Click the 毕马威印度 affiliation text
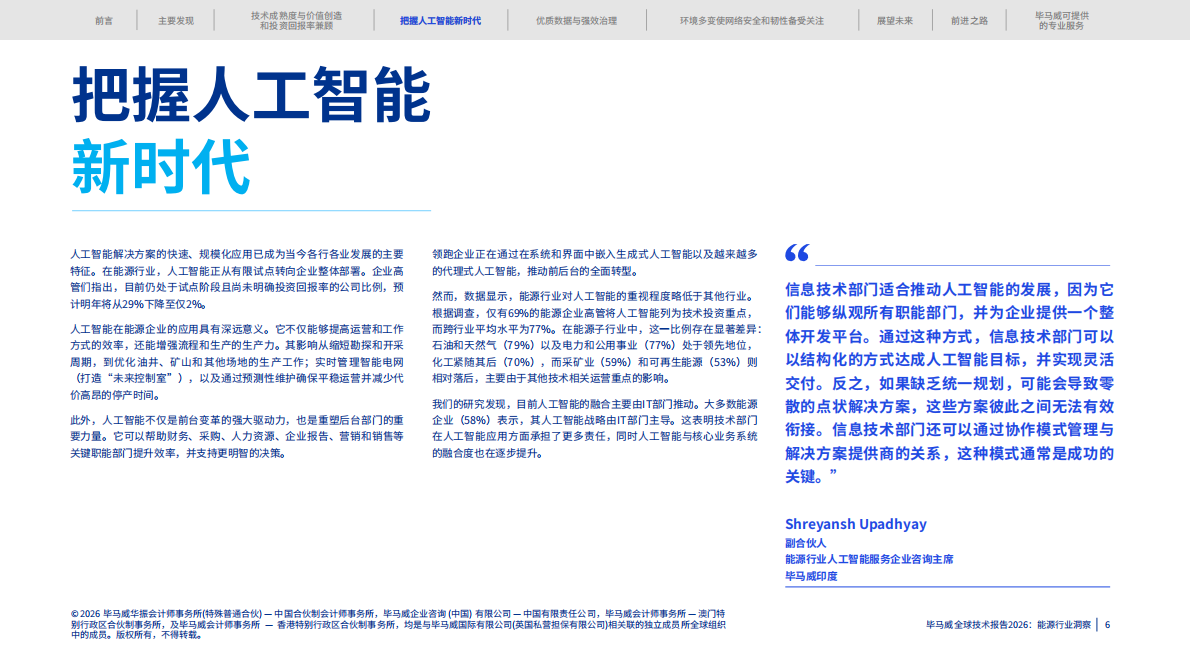Viewport: 1190px width, 669px height. [811, 576]
